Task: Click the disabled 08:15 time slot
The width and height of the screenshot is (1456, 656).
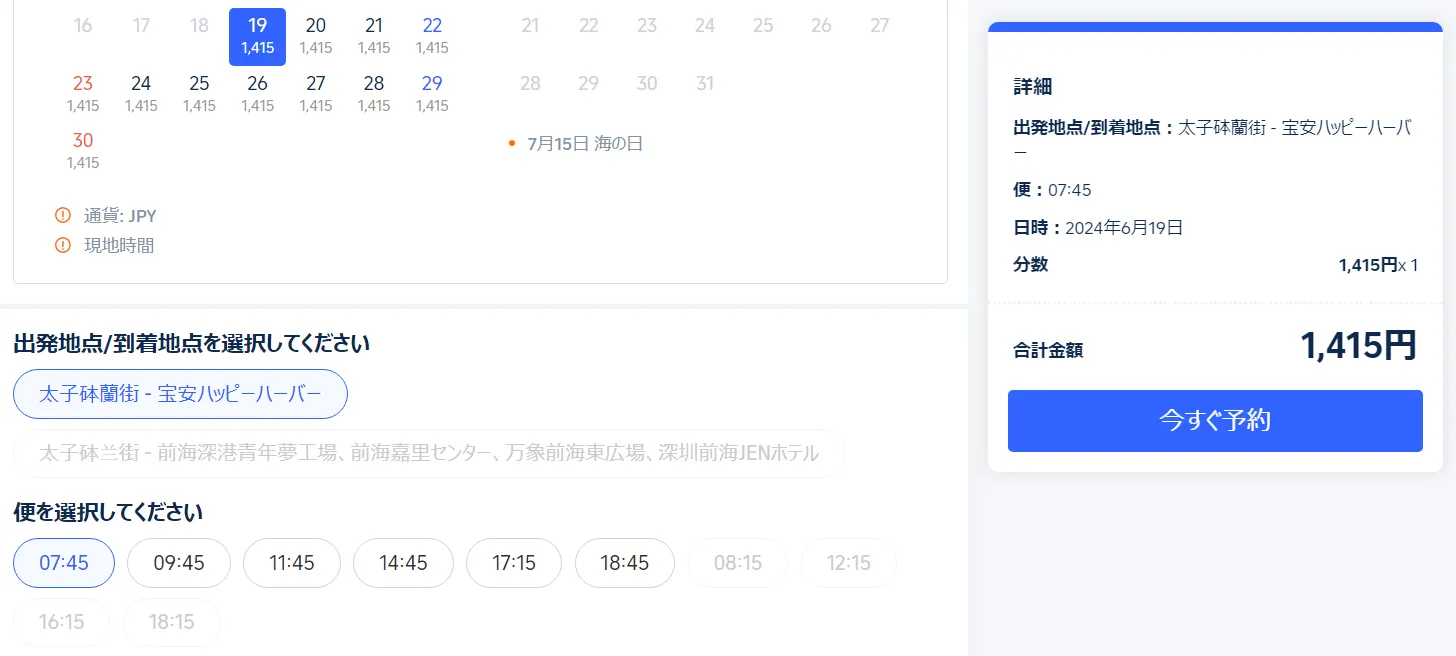Action: 738,563
